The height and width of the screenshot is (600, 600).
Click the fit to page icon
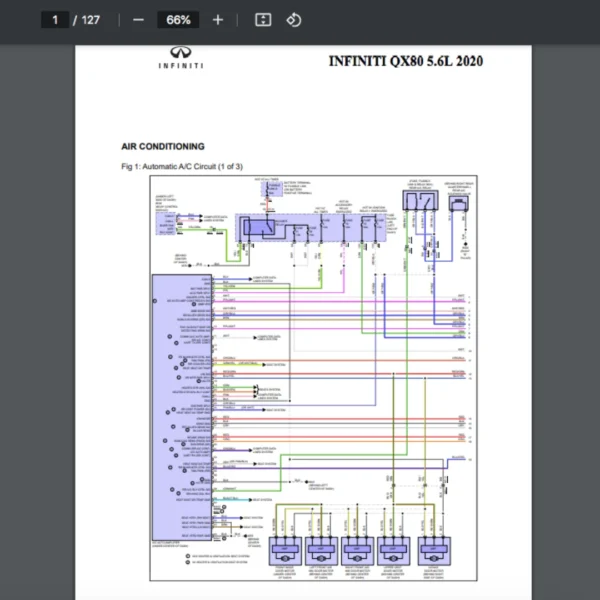pyautogui.click(x=263, y=20)
